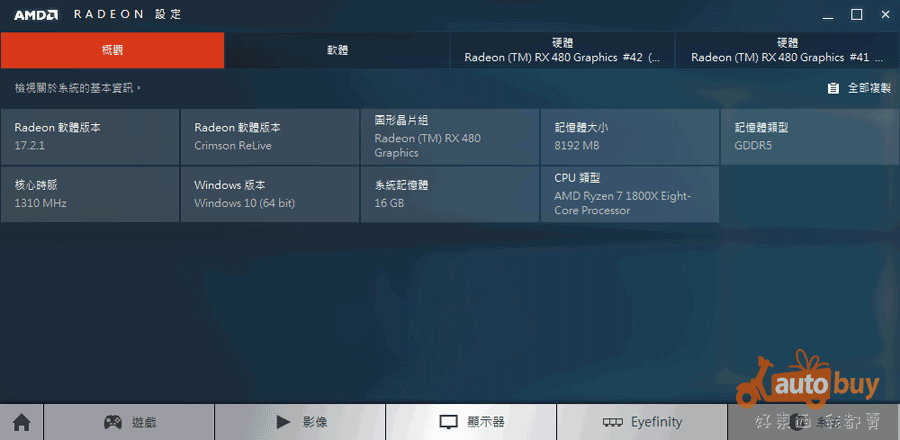900x440 pixels.
Task: Open hardware tab for RX 480 #42
Action: coord(562,50)
